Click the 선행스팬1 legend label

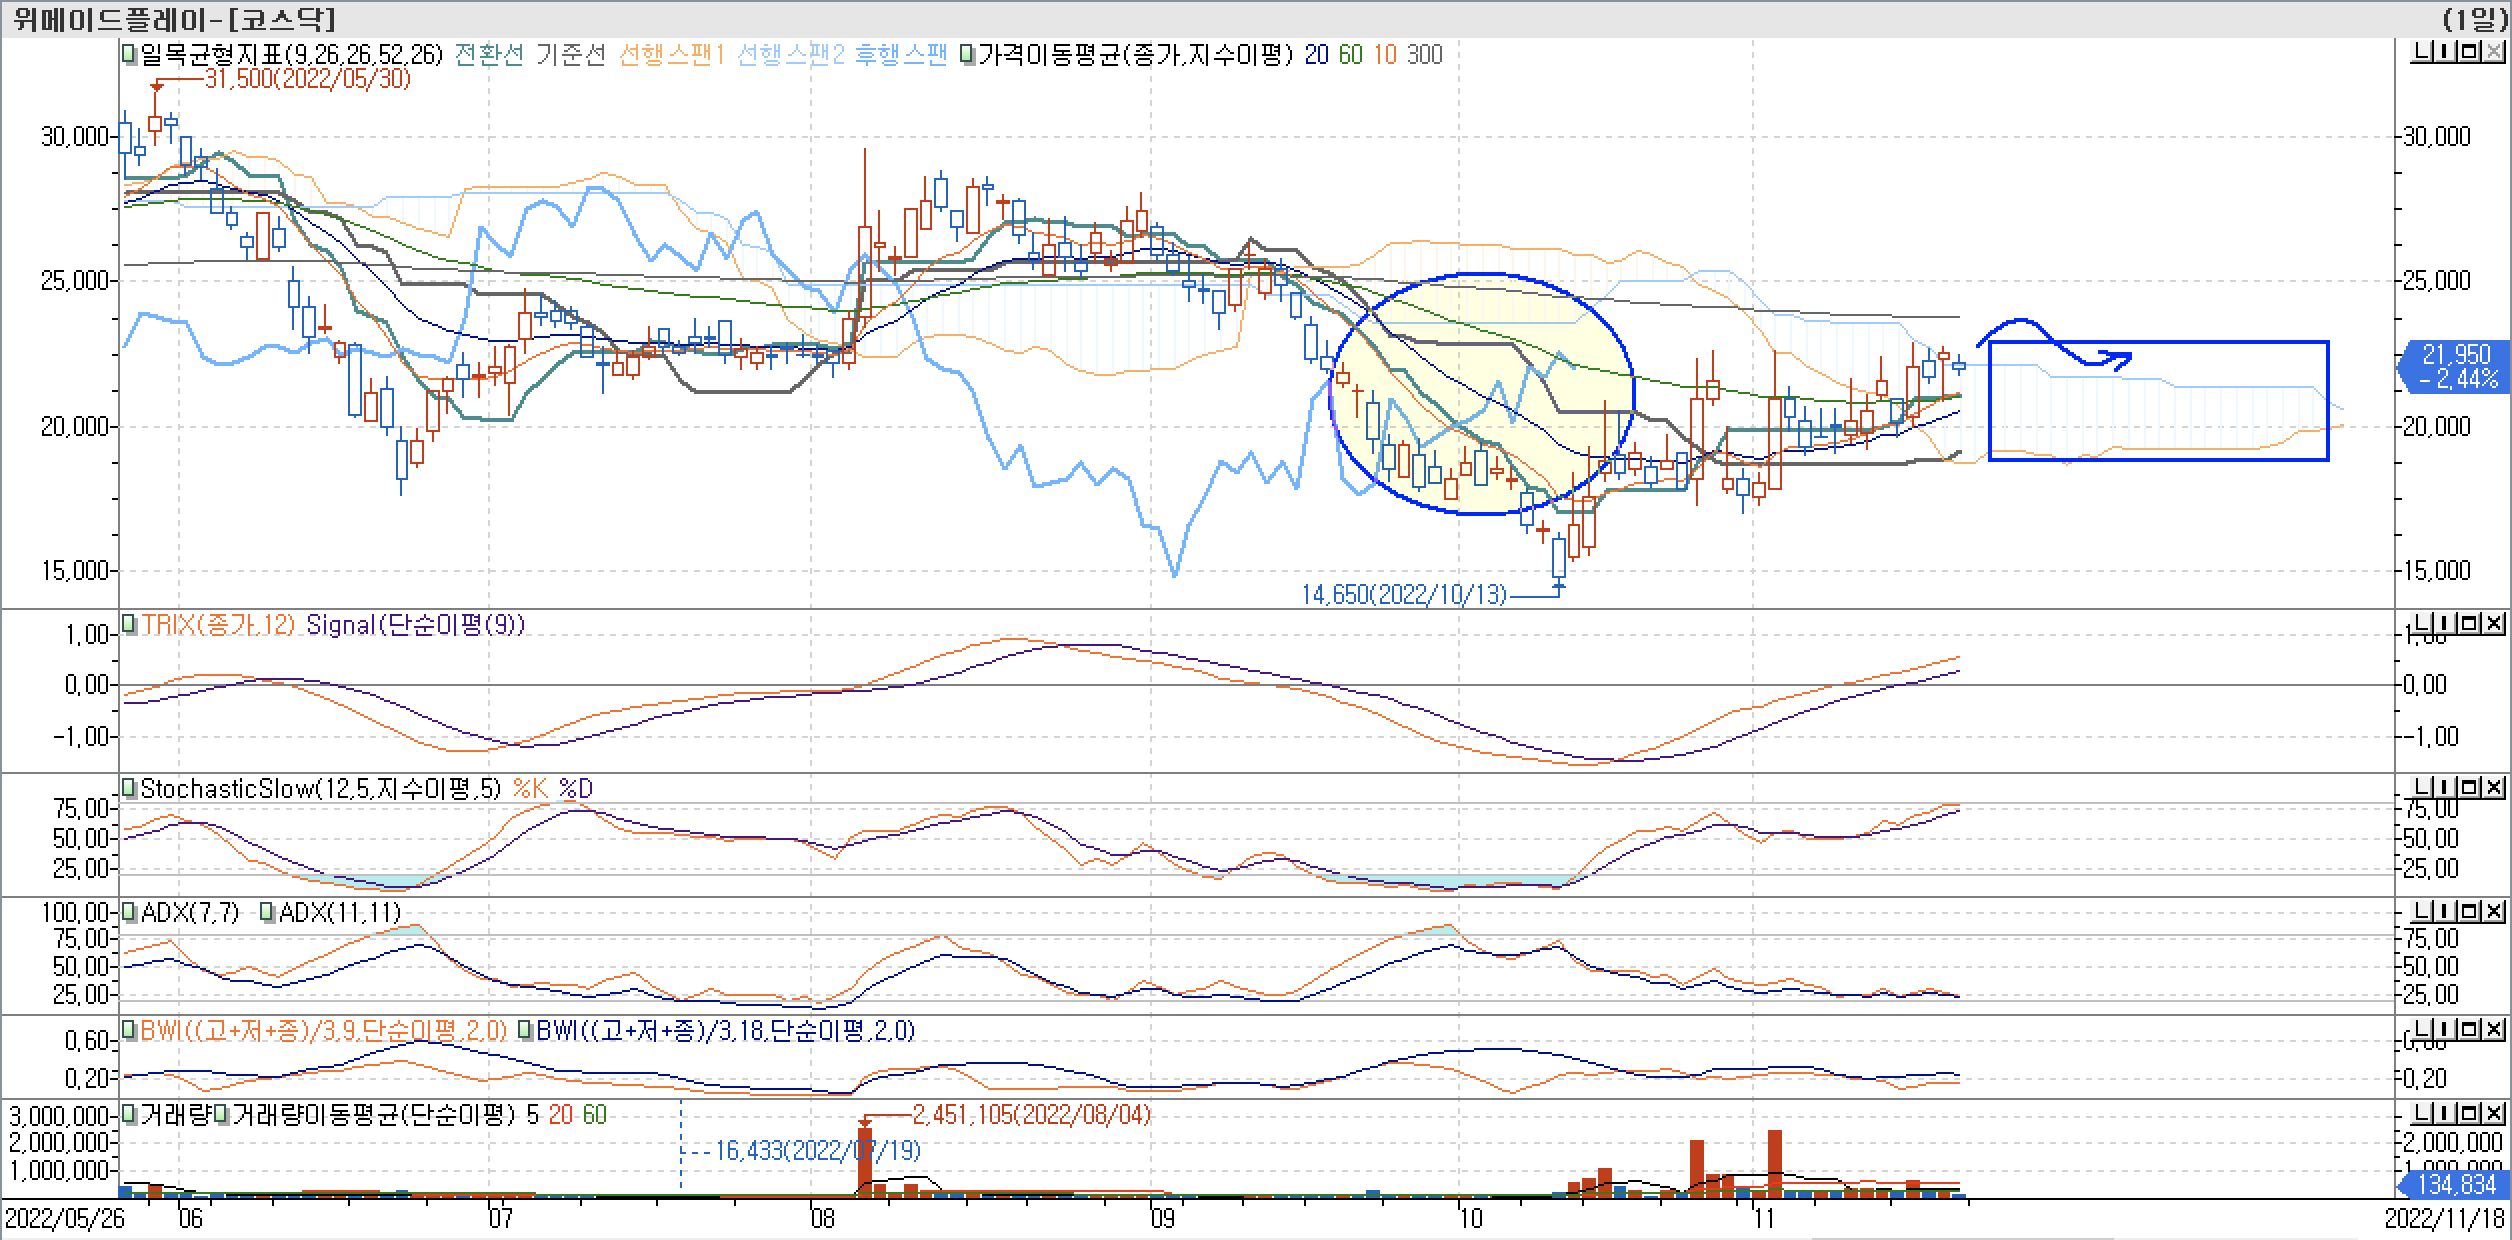[670, 55]
